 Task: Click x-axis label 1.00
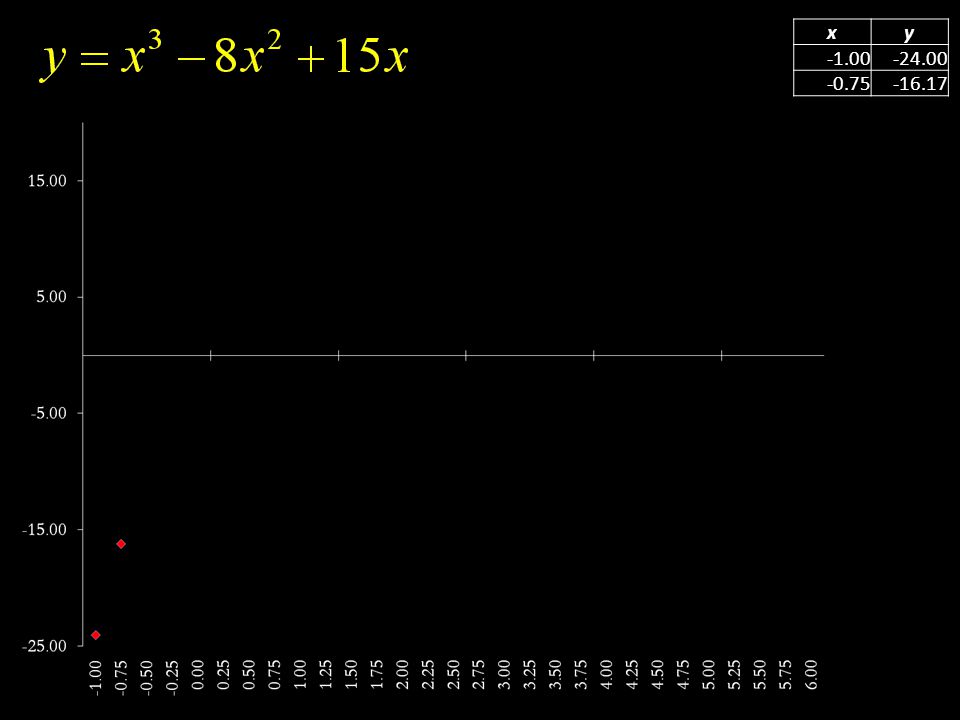click(299, 674)
